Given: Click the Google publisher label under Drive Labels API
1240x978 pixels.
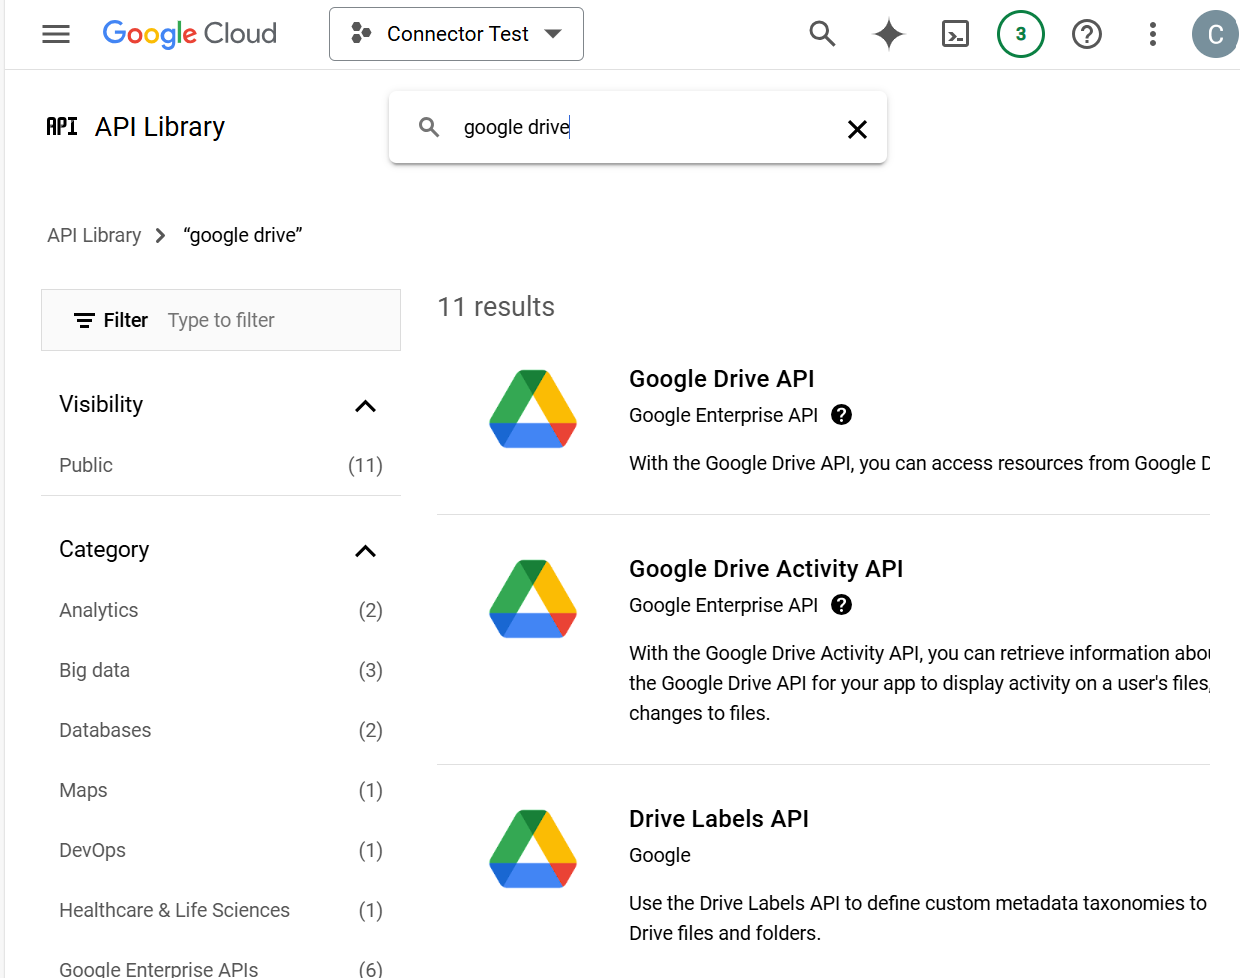Looking at the screenshot, I should click(x=660, y=855).
